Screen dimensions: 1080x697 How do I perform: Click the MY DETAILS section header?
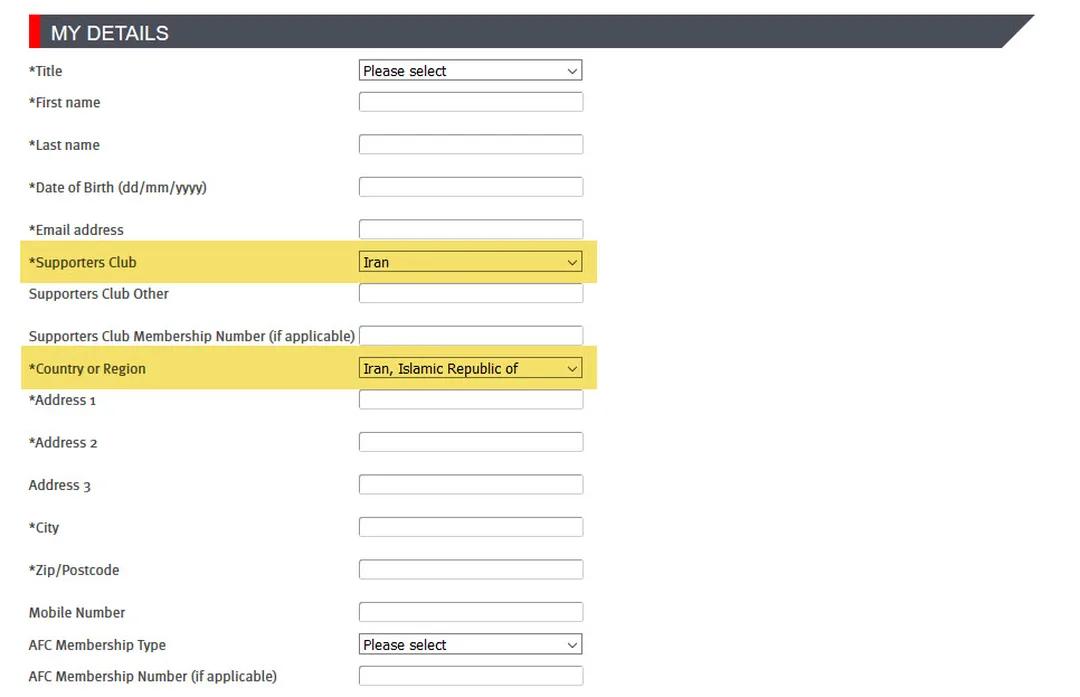(531, 32)
